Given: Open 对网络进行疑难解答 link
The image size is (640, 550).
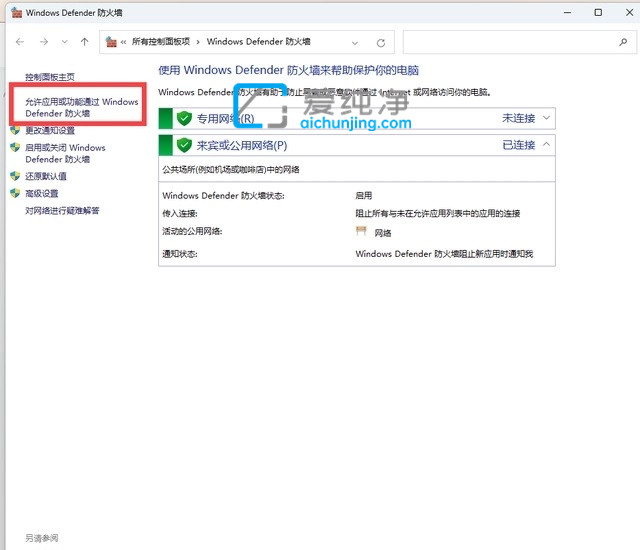Looking at the screenshot, I should tap(62, 211).
